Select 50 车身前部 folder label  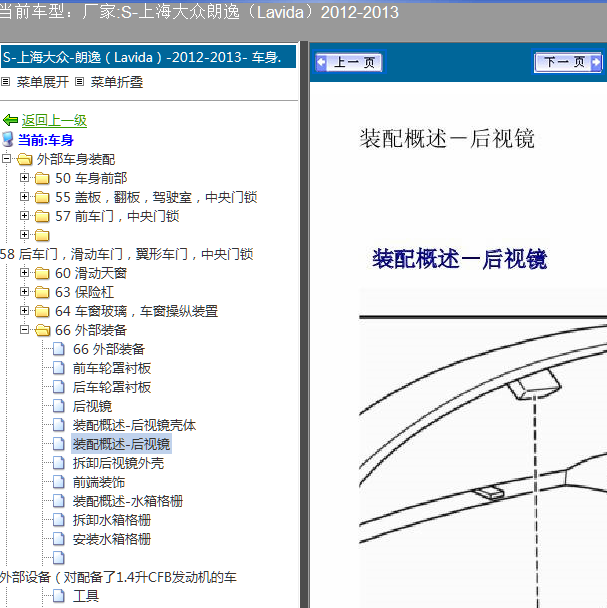91,178
